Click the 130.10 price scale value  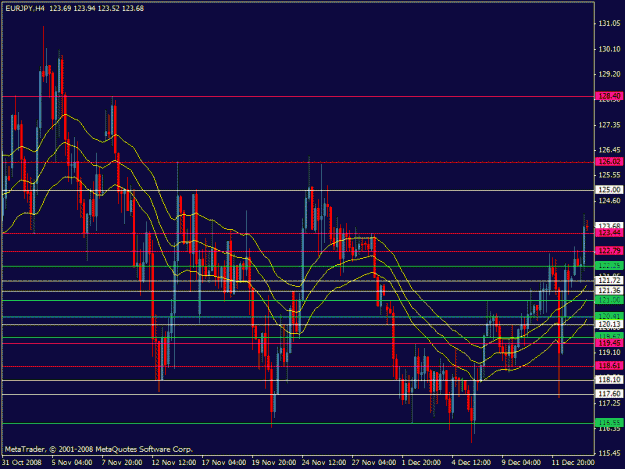pyautogui.click(x=609, y=49)
